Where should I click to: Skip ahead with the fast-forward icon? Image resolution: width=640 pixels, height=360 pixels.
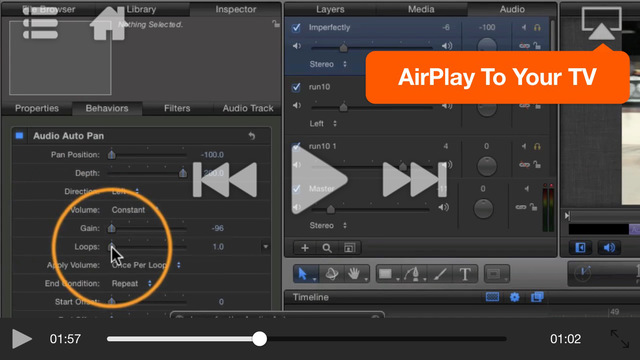point(415,180)
